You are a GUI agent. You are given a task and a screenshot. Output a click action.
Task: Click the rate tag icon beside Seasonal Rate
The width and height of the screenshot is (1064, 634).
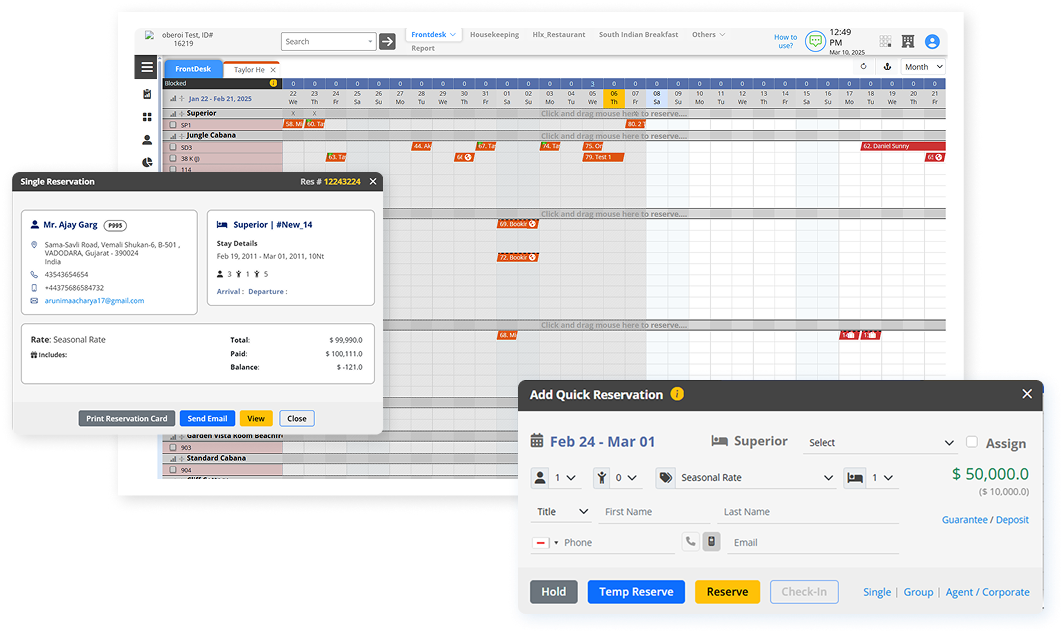click(666, 478)
